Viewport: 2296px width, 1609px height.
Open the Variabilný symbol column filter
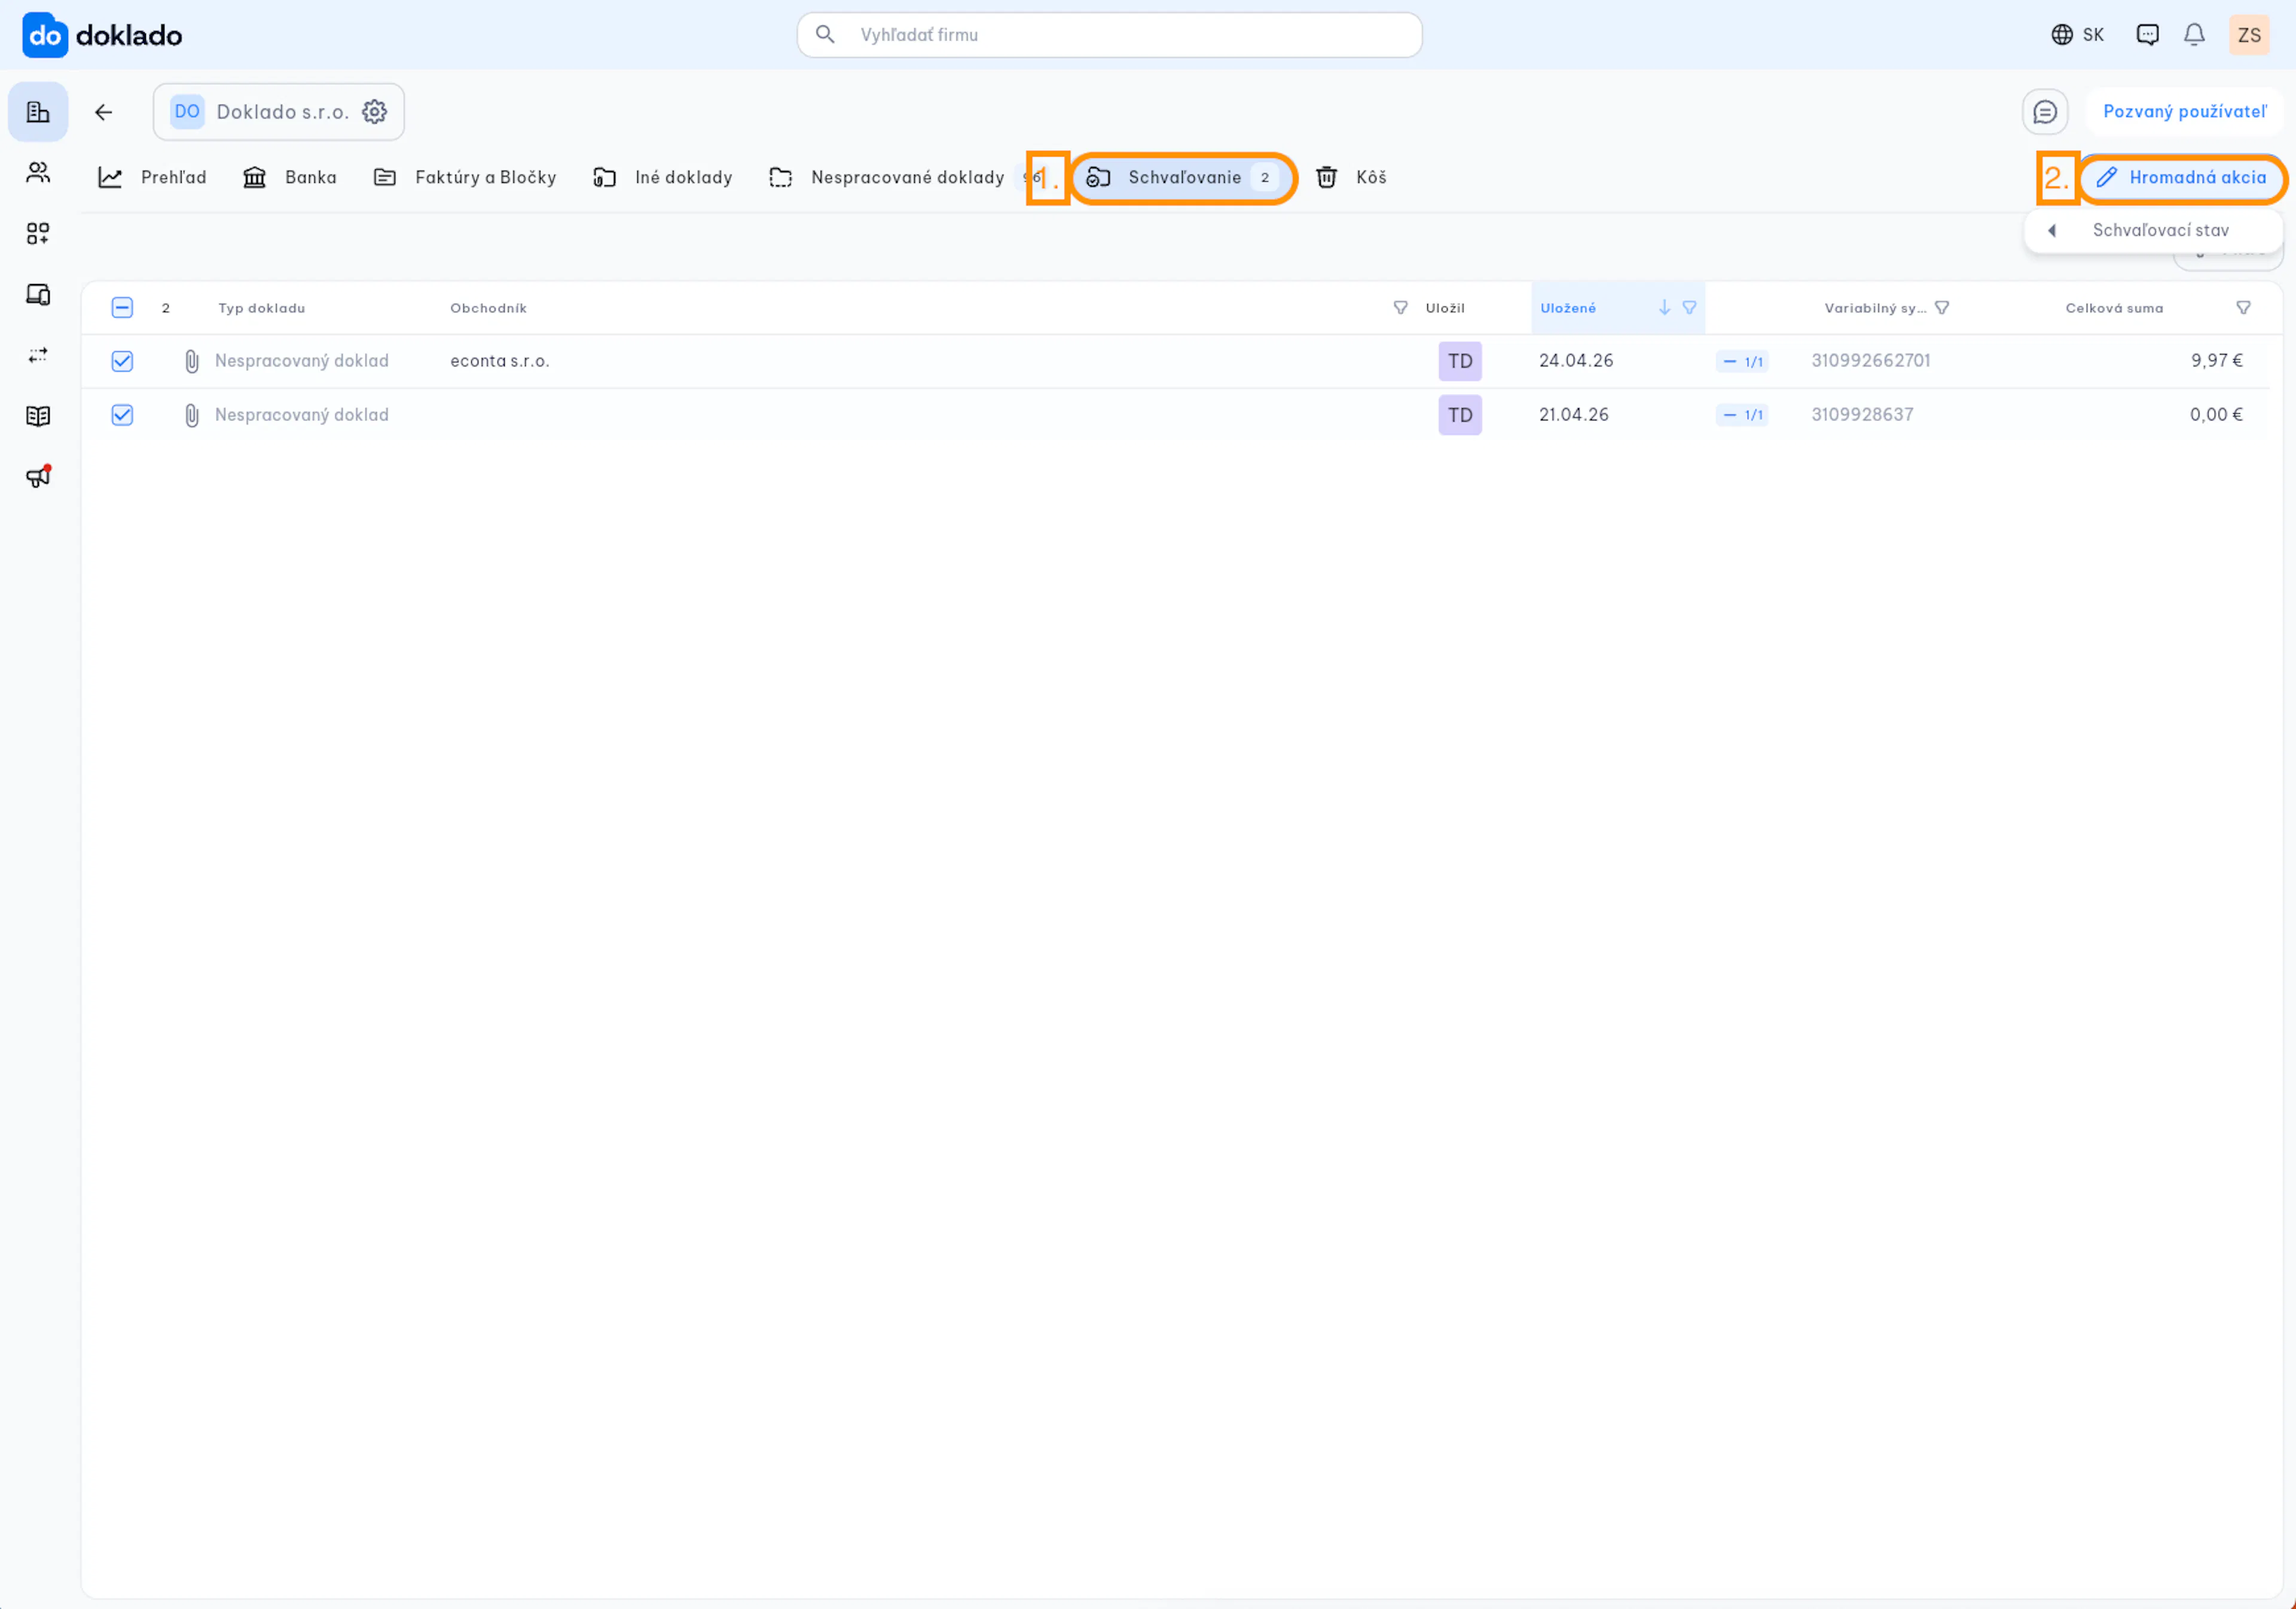[1943, 308]
